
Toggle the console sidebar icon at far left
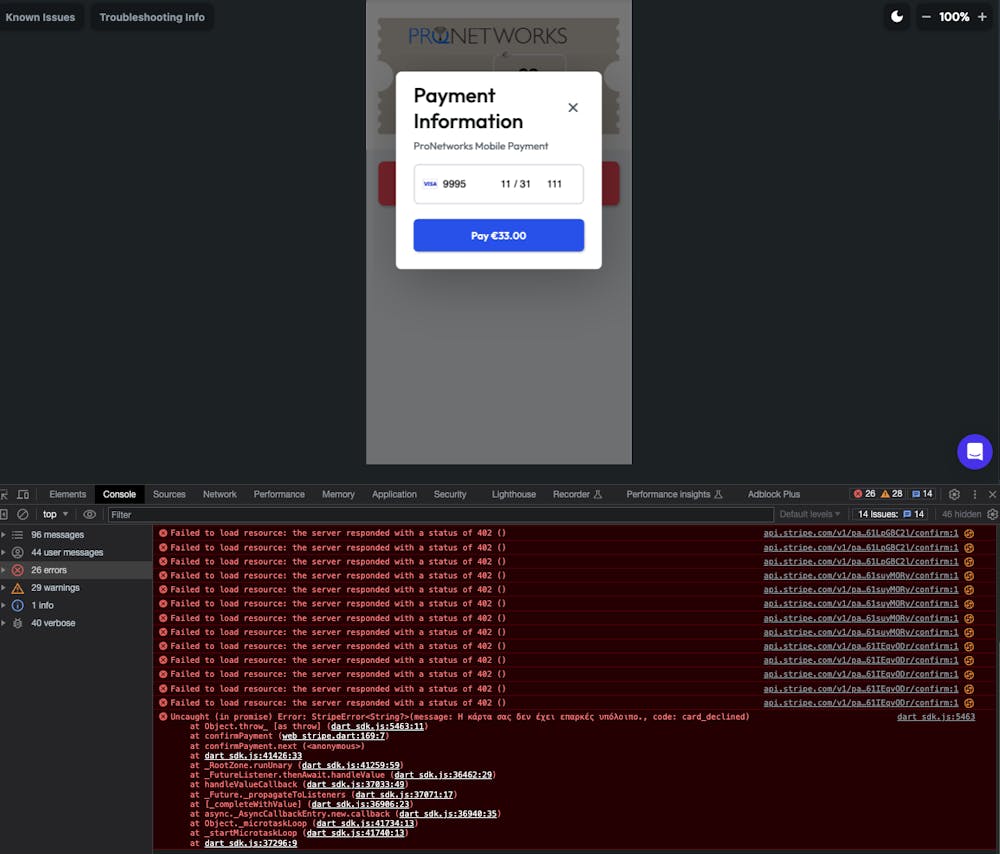(4, 514)
